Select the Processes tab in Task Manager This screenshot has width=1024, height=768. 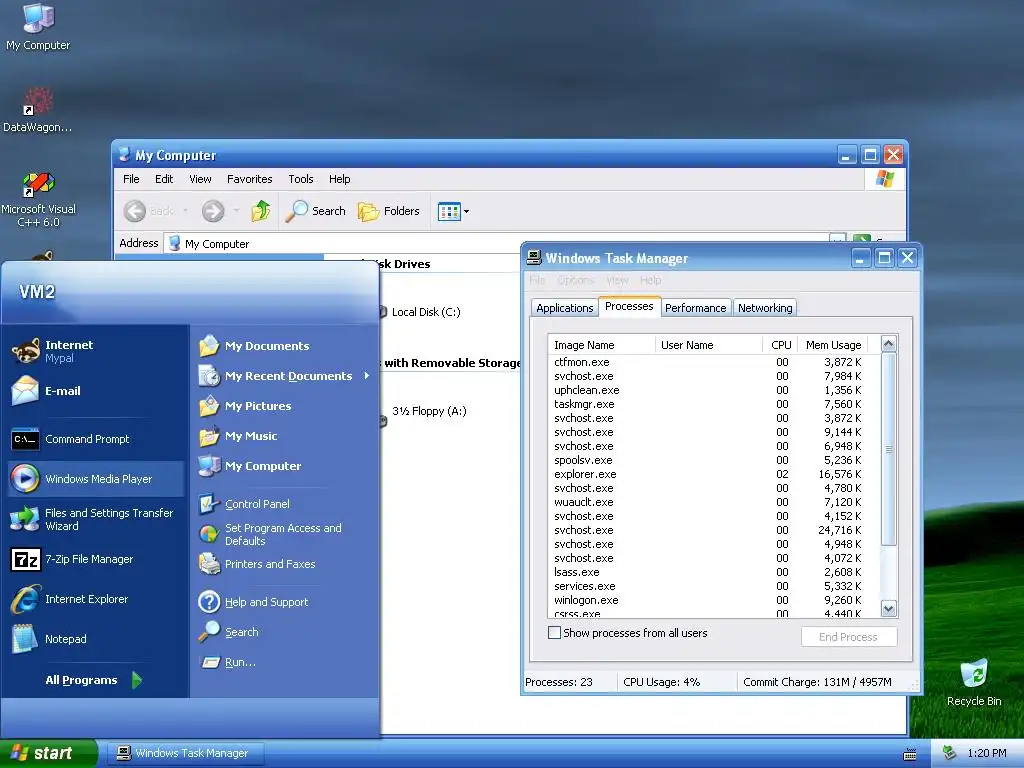click(x=629, y=306)
